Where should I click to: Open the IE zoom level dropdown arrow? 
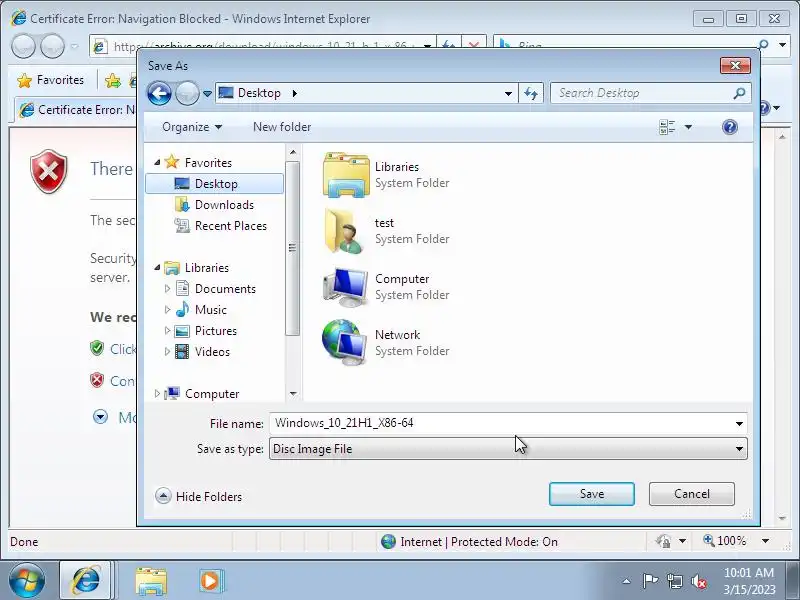[x=765, y=541]
